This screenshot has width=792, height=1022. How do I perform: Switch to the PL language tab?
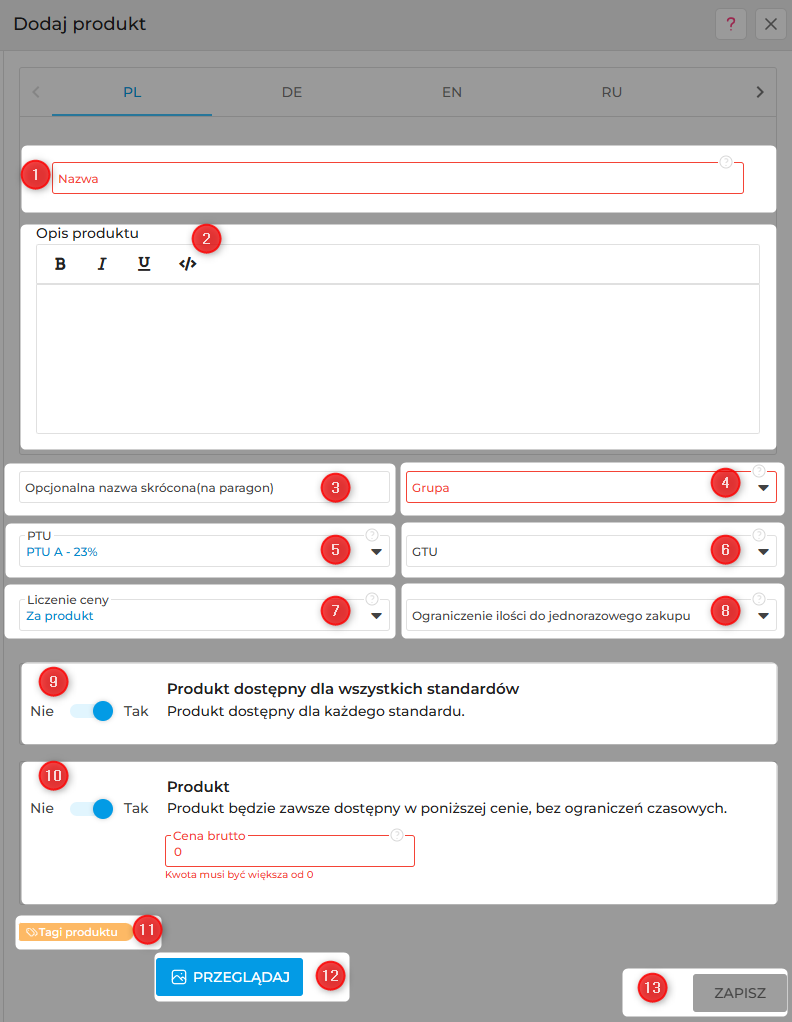(x=132, y=92)
